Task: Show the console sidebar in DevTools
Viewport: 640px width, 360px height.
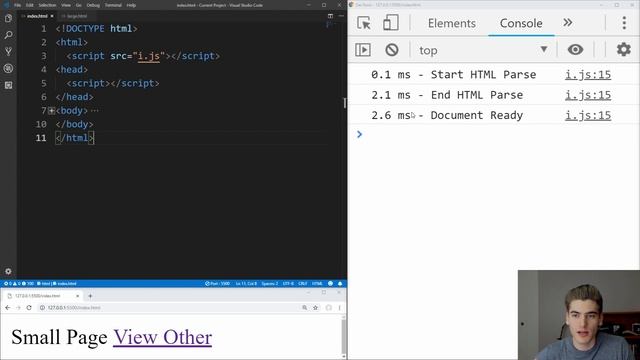Action: click(363, 50)
